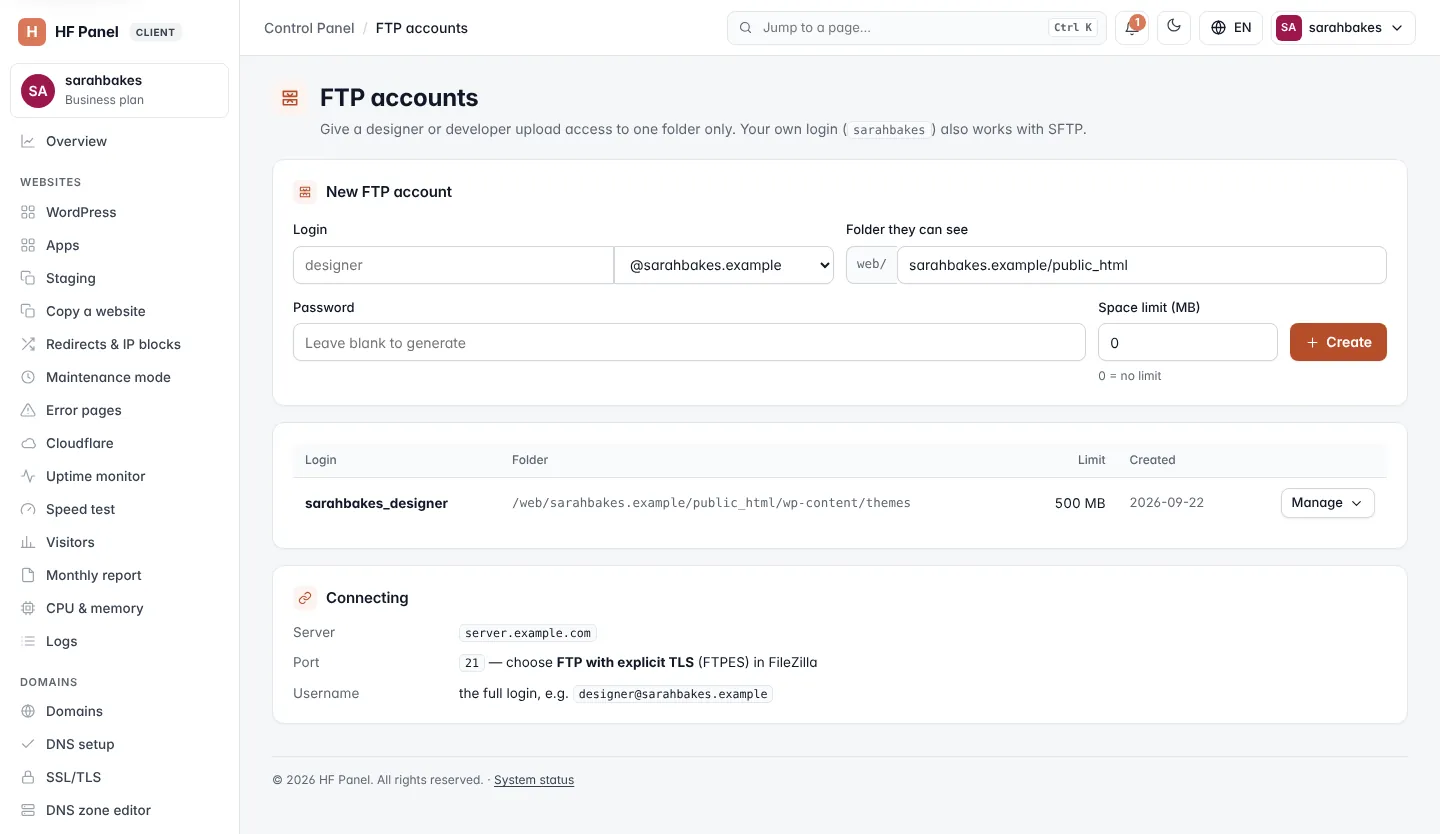The image size is (1440, 834).
Task: Click the Control Panel breadcrumb link
Action: click(x=309, y=28)
